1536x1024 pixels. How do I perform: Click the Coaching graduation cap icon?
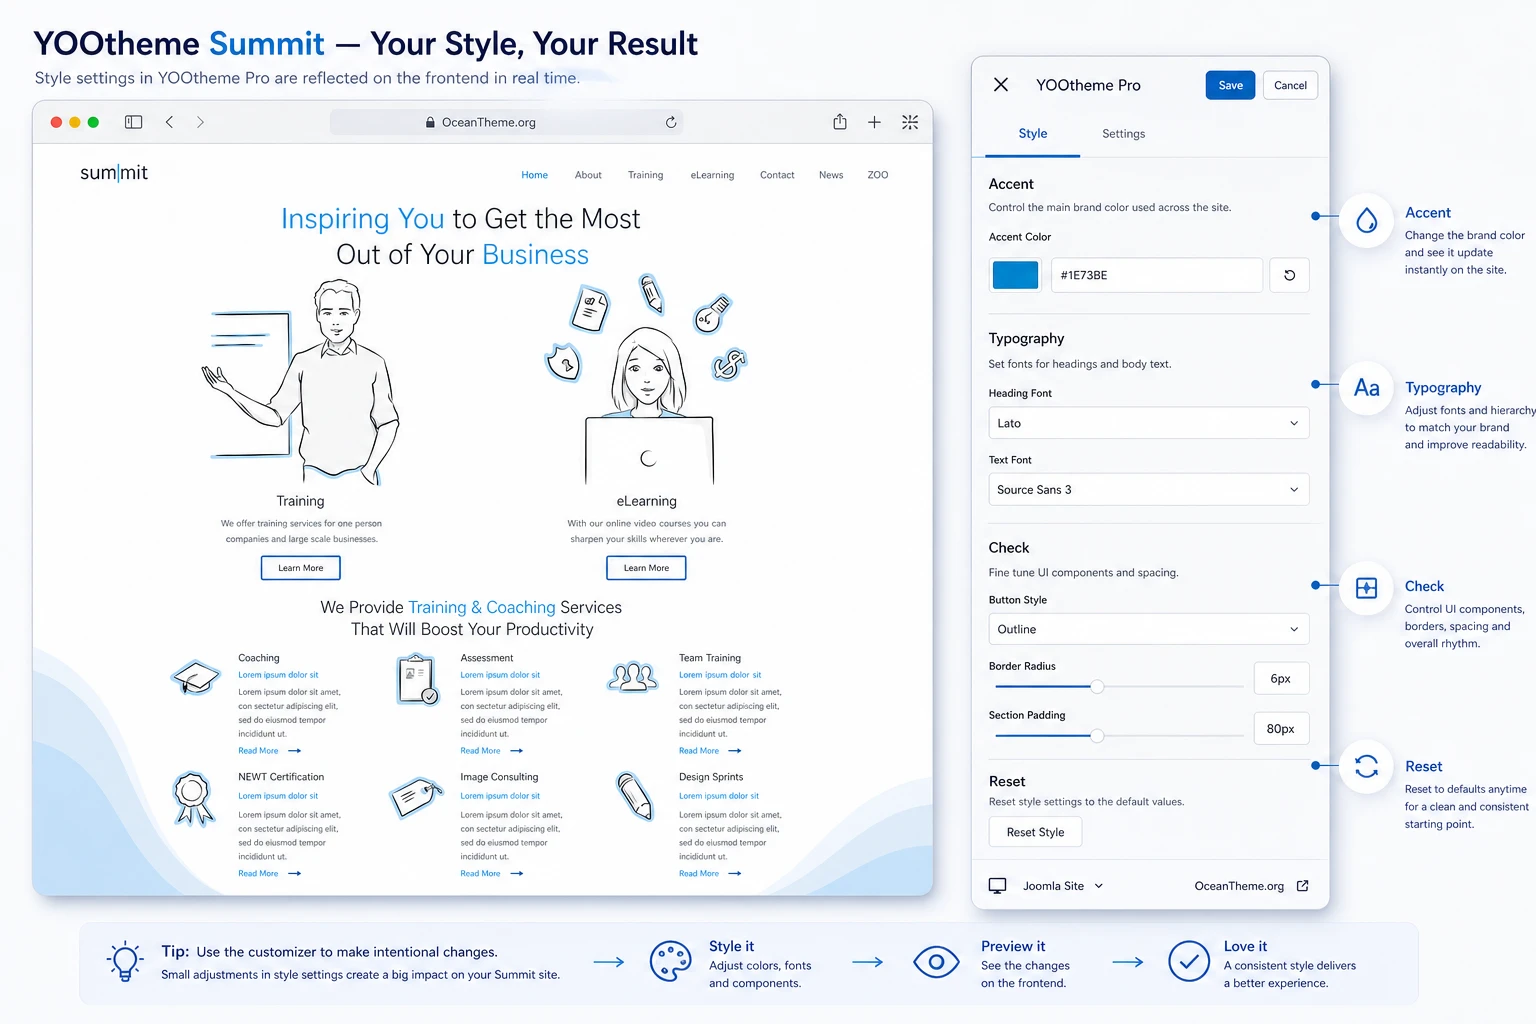coord(196,677)
